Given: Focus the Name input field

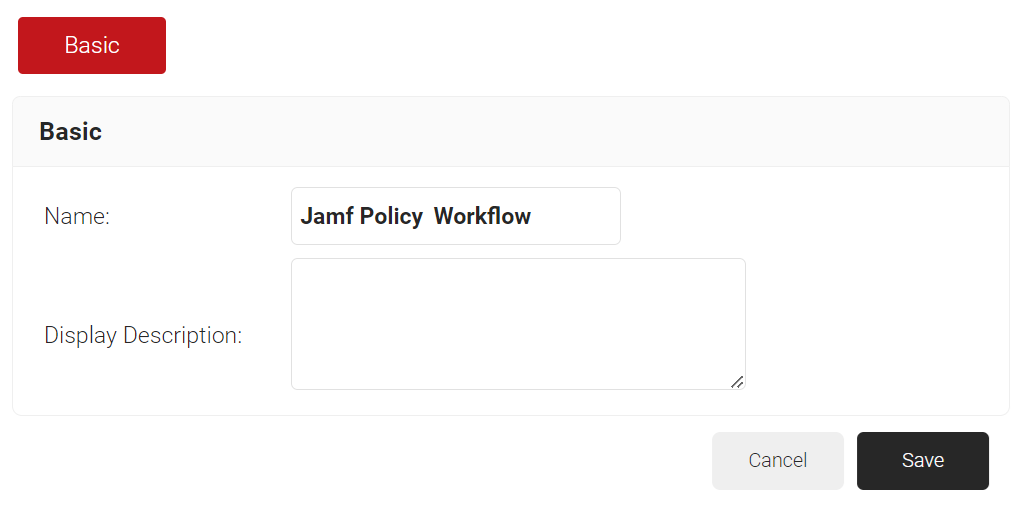Looking at the screenshot, I should click(x=455, y=216).
